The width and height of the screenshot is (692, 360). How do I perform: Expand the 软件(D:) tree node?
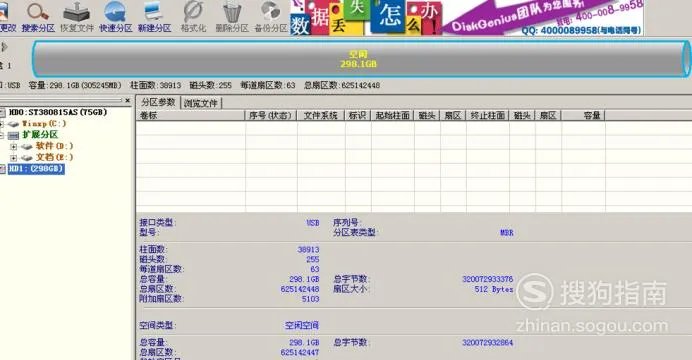coord(13,146)
